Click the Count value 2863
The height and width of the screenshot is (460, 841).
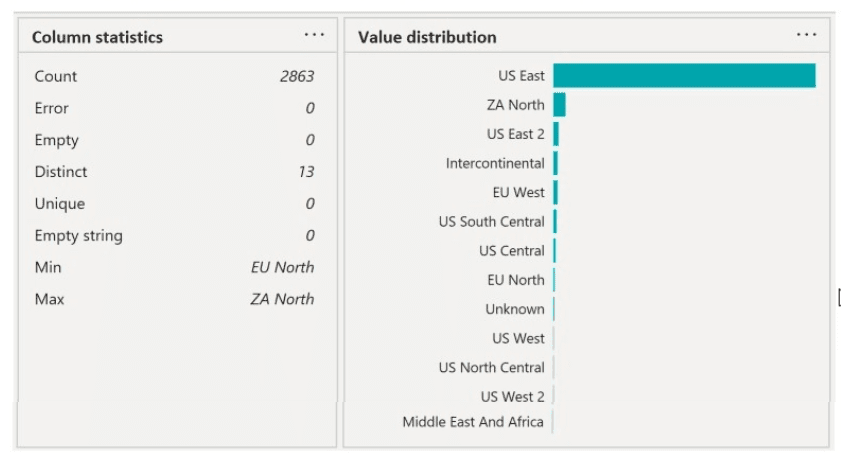click(297, 77)
